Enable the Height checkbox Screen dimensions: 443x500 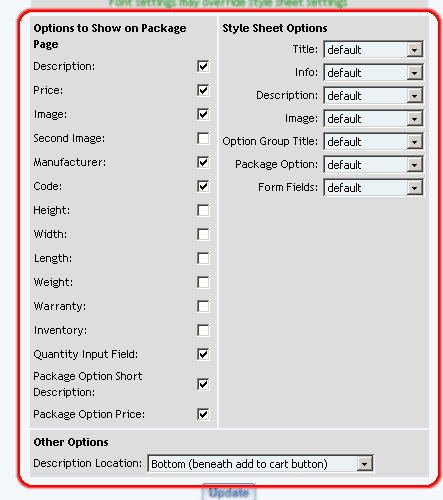203,210
